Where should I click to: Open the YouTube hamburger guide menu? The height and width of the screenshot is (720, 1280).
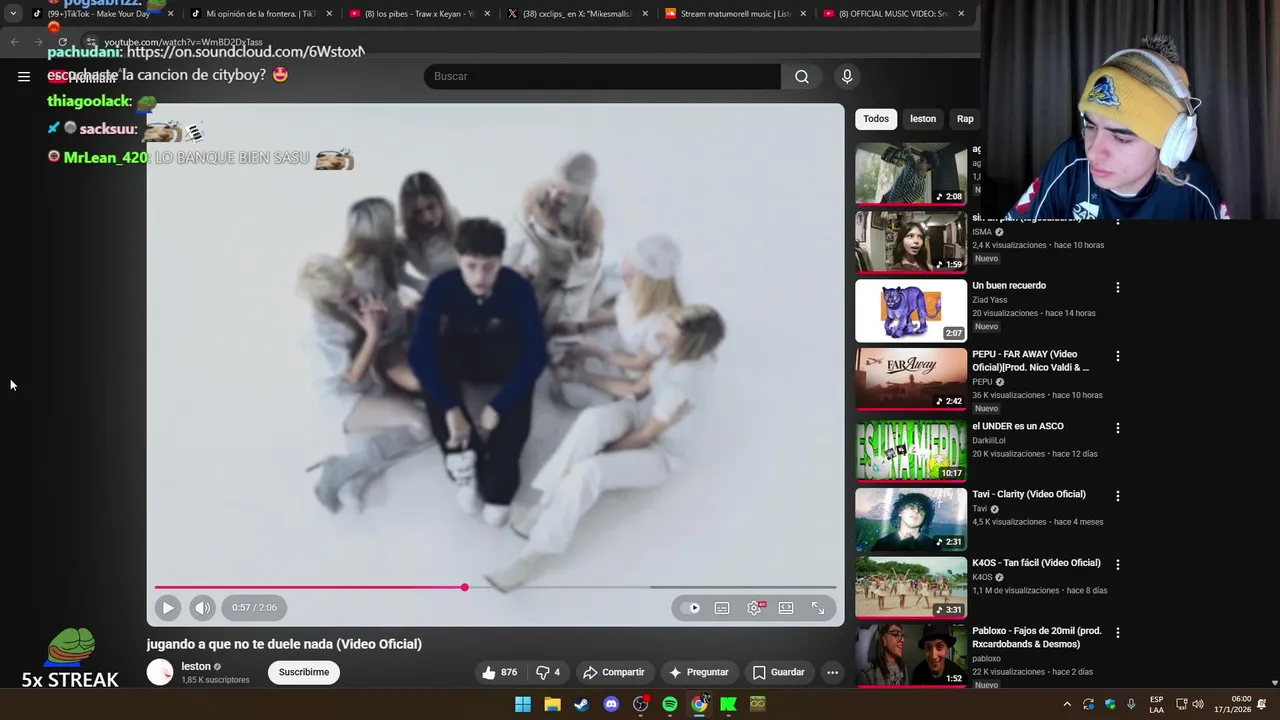(x=24, y=76)
